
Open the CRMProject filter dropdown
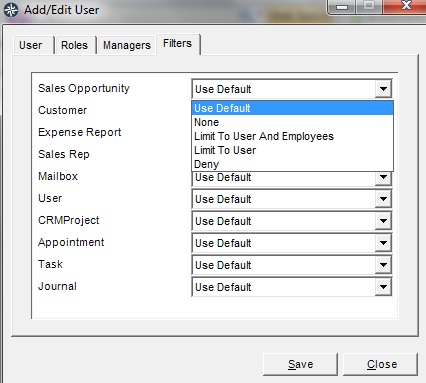tap(383, 221)
